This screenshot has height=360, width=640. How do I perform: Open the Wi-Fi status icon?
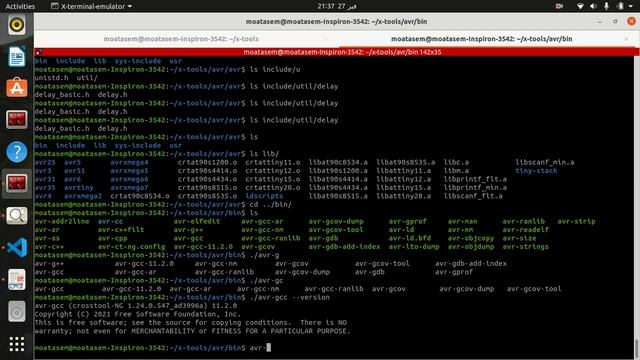[x=580, y=6]
